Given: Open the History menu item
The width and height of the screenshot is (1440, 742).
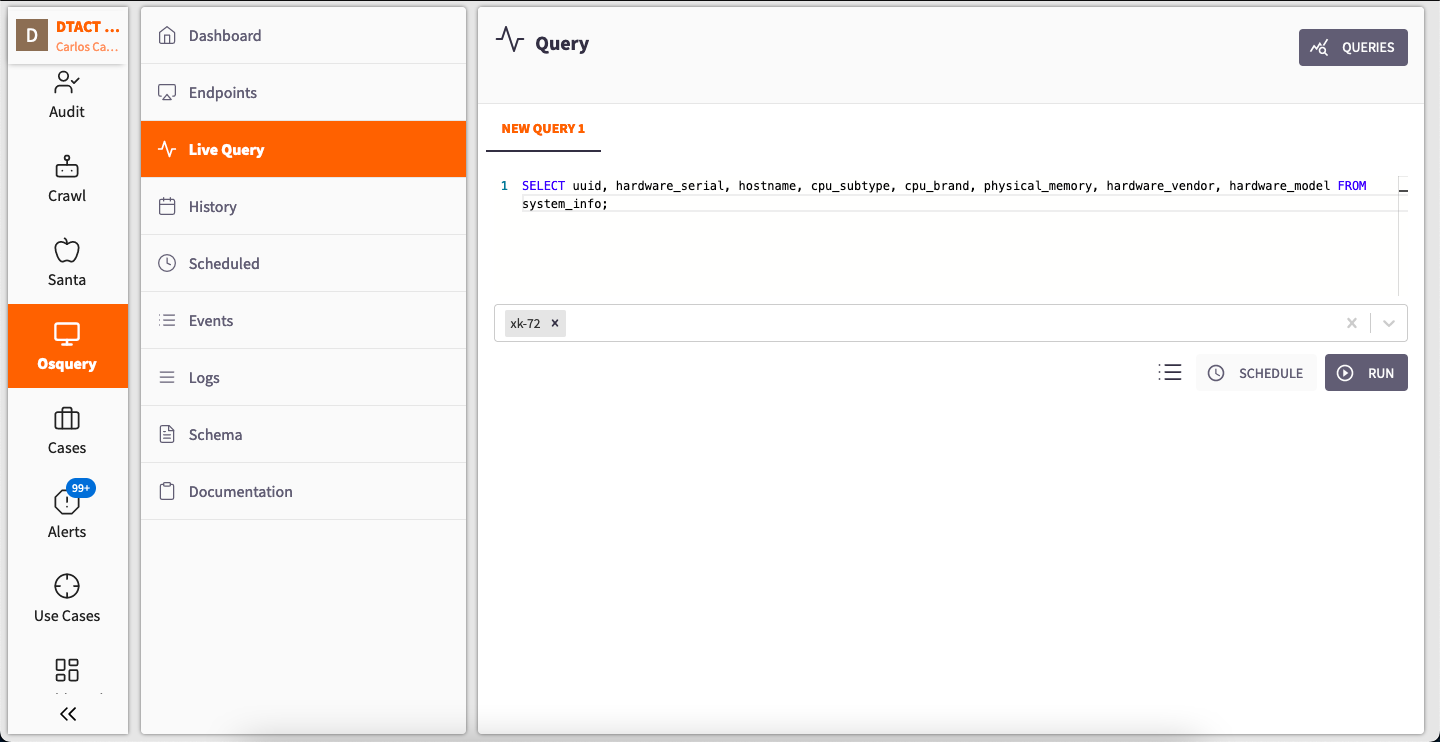Looking at the screenshot, I should point(303,207).
